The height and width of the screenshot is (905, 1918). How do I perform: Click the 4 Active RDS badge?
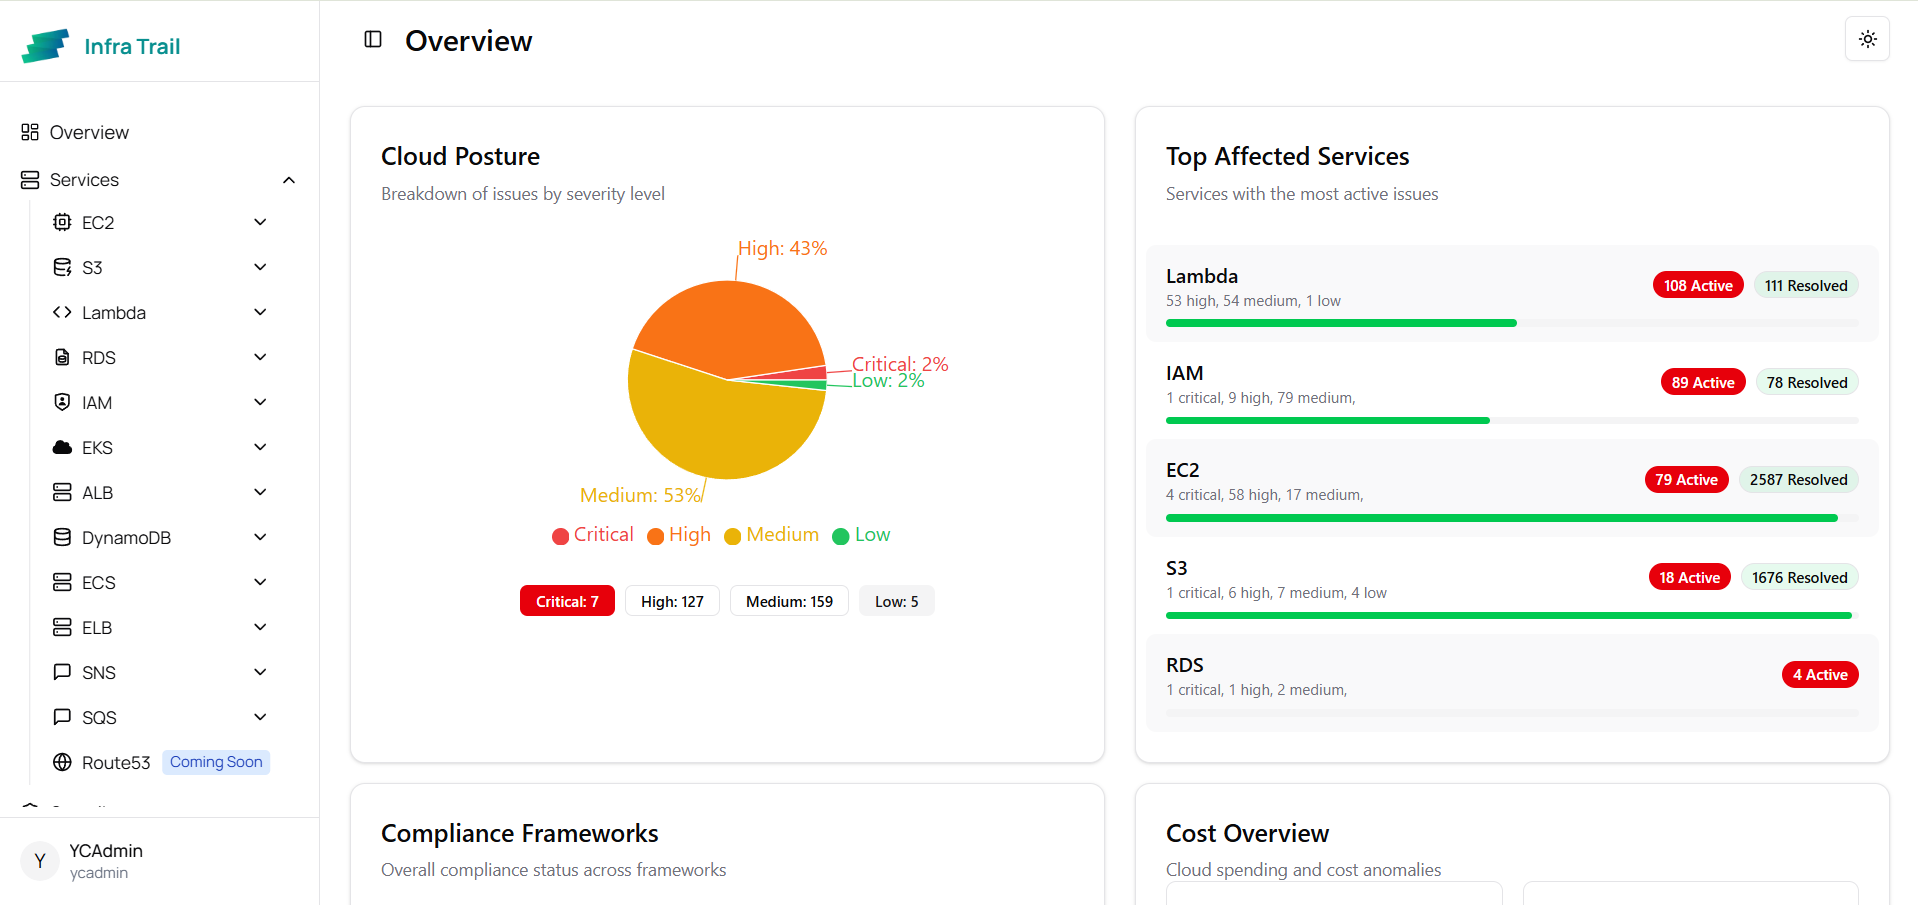[1820, 674]
